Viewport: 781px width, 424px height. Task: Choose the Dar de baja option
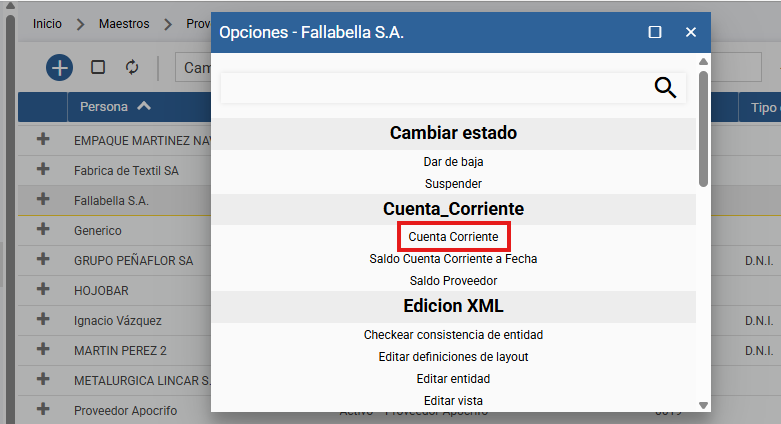(453, 162)
